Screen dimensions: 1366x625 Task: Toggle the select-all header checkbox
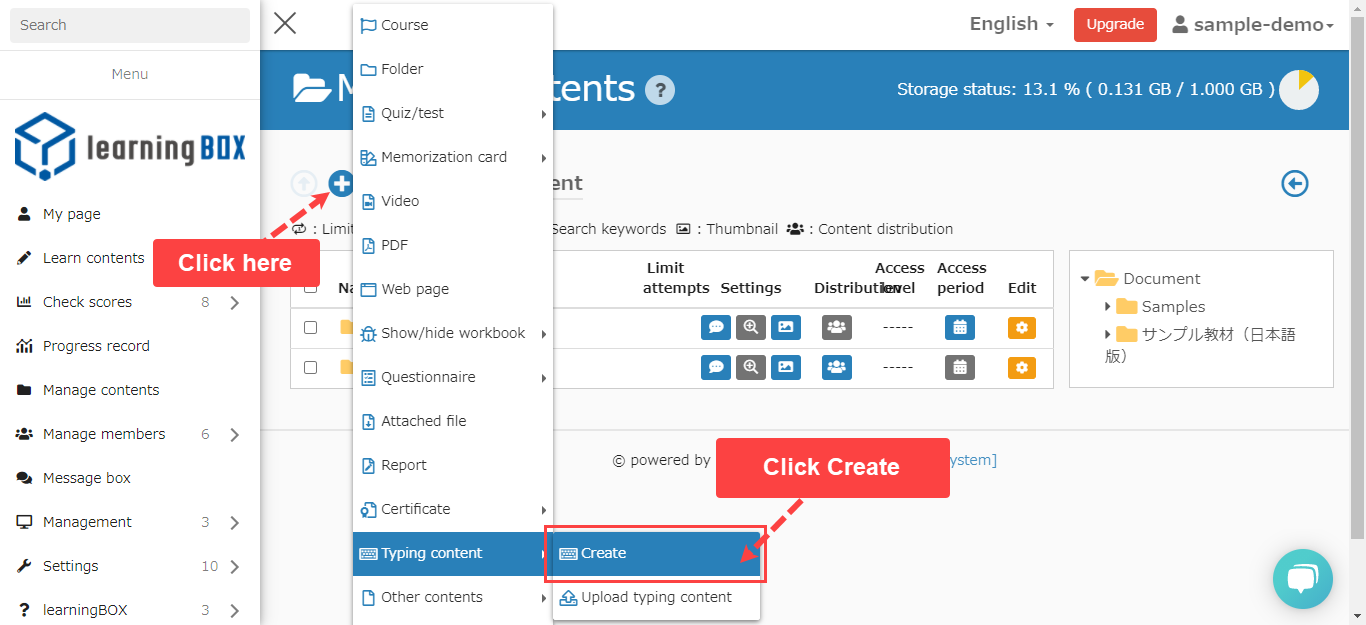(x=311, y=288)
